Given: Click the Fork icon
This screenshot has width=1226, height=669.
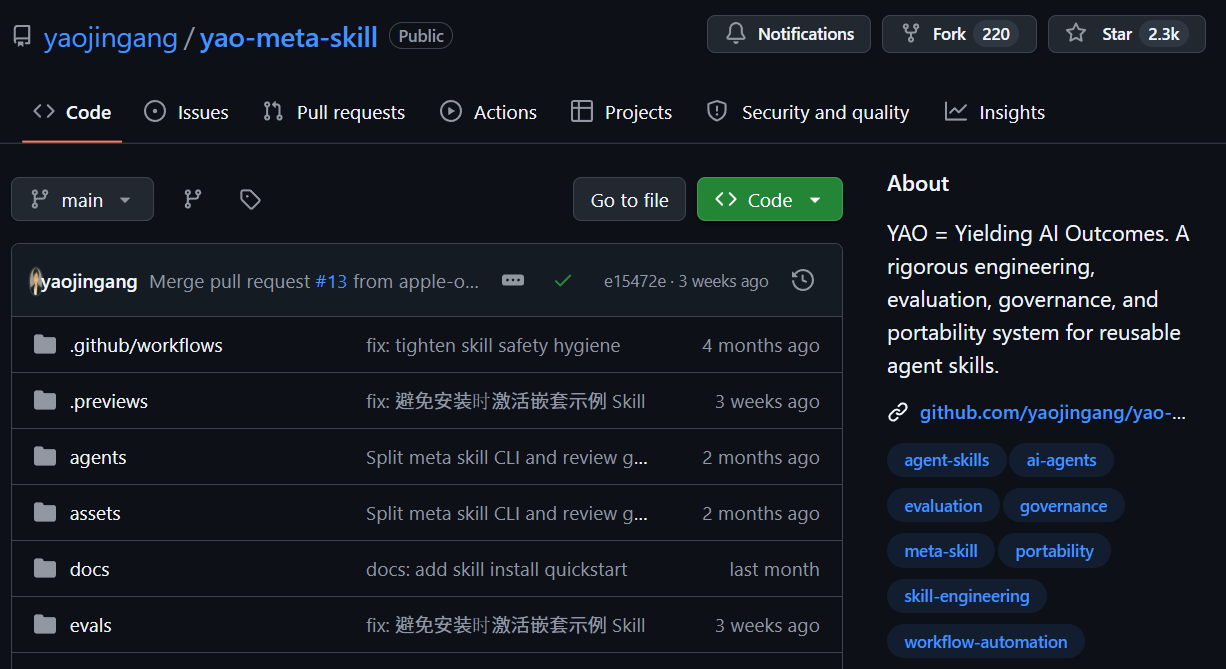Looking at the screenshot, I should tap(911, 34).
